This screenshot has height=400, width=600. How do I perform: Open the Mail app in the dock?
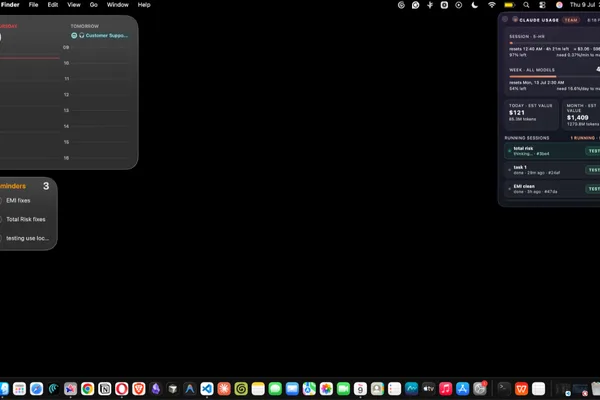click(x=292, y=389)
